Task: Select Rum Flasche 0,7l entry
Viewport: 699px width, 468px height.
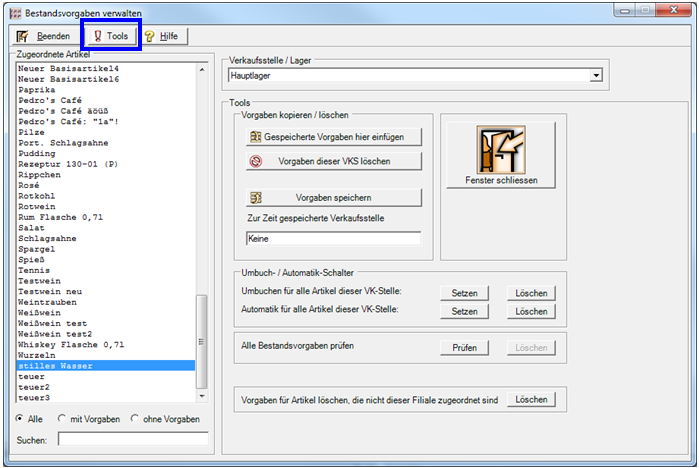Action: click(106, 218)
